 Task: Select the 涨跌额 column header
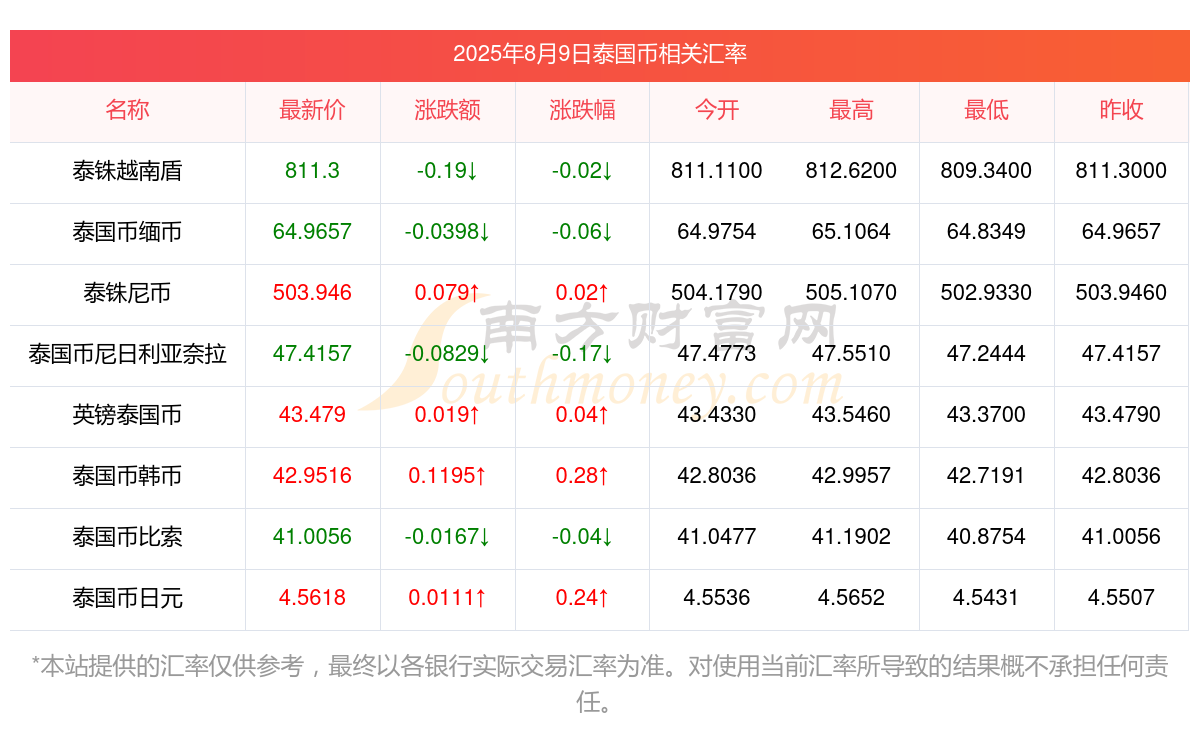[x=447, y=110]
